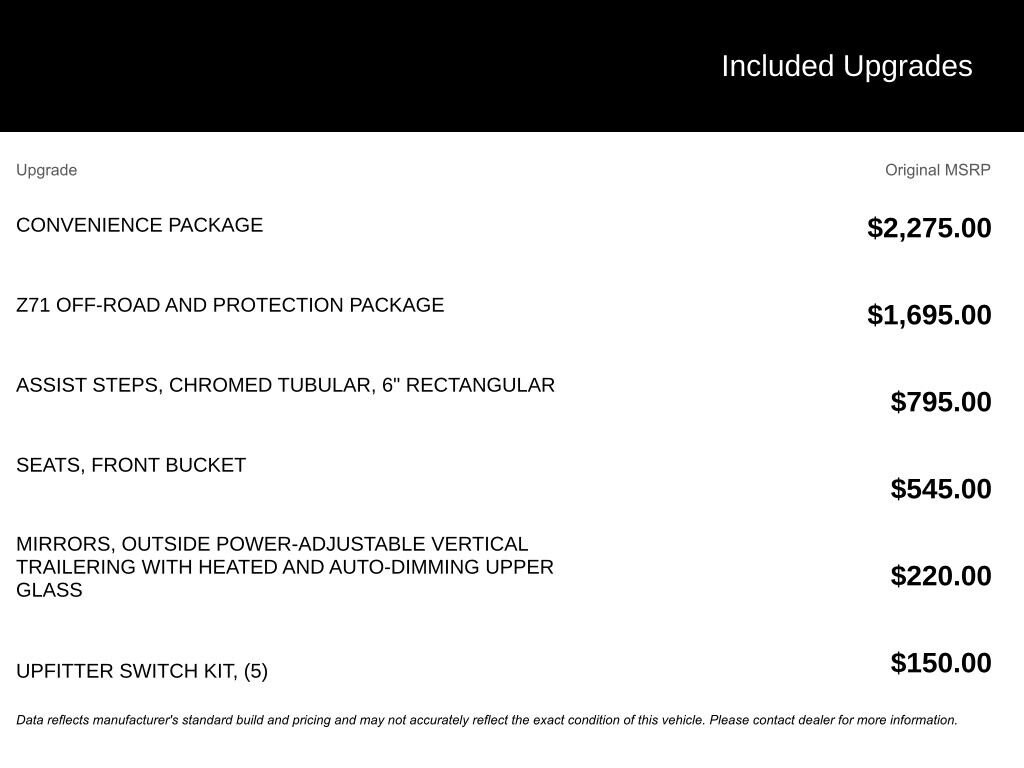
Task: Click the word GLASS in mirrors description
Action: click(49, 590)
